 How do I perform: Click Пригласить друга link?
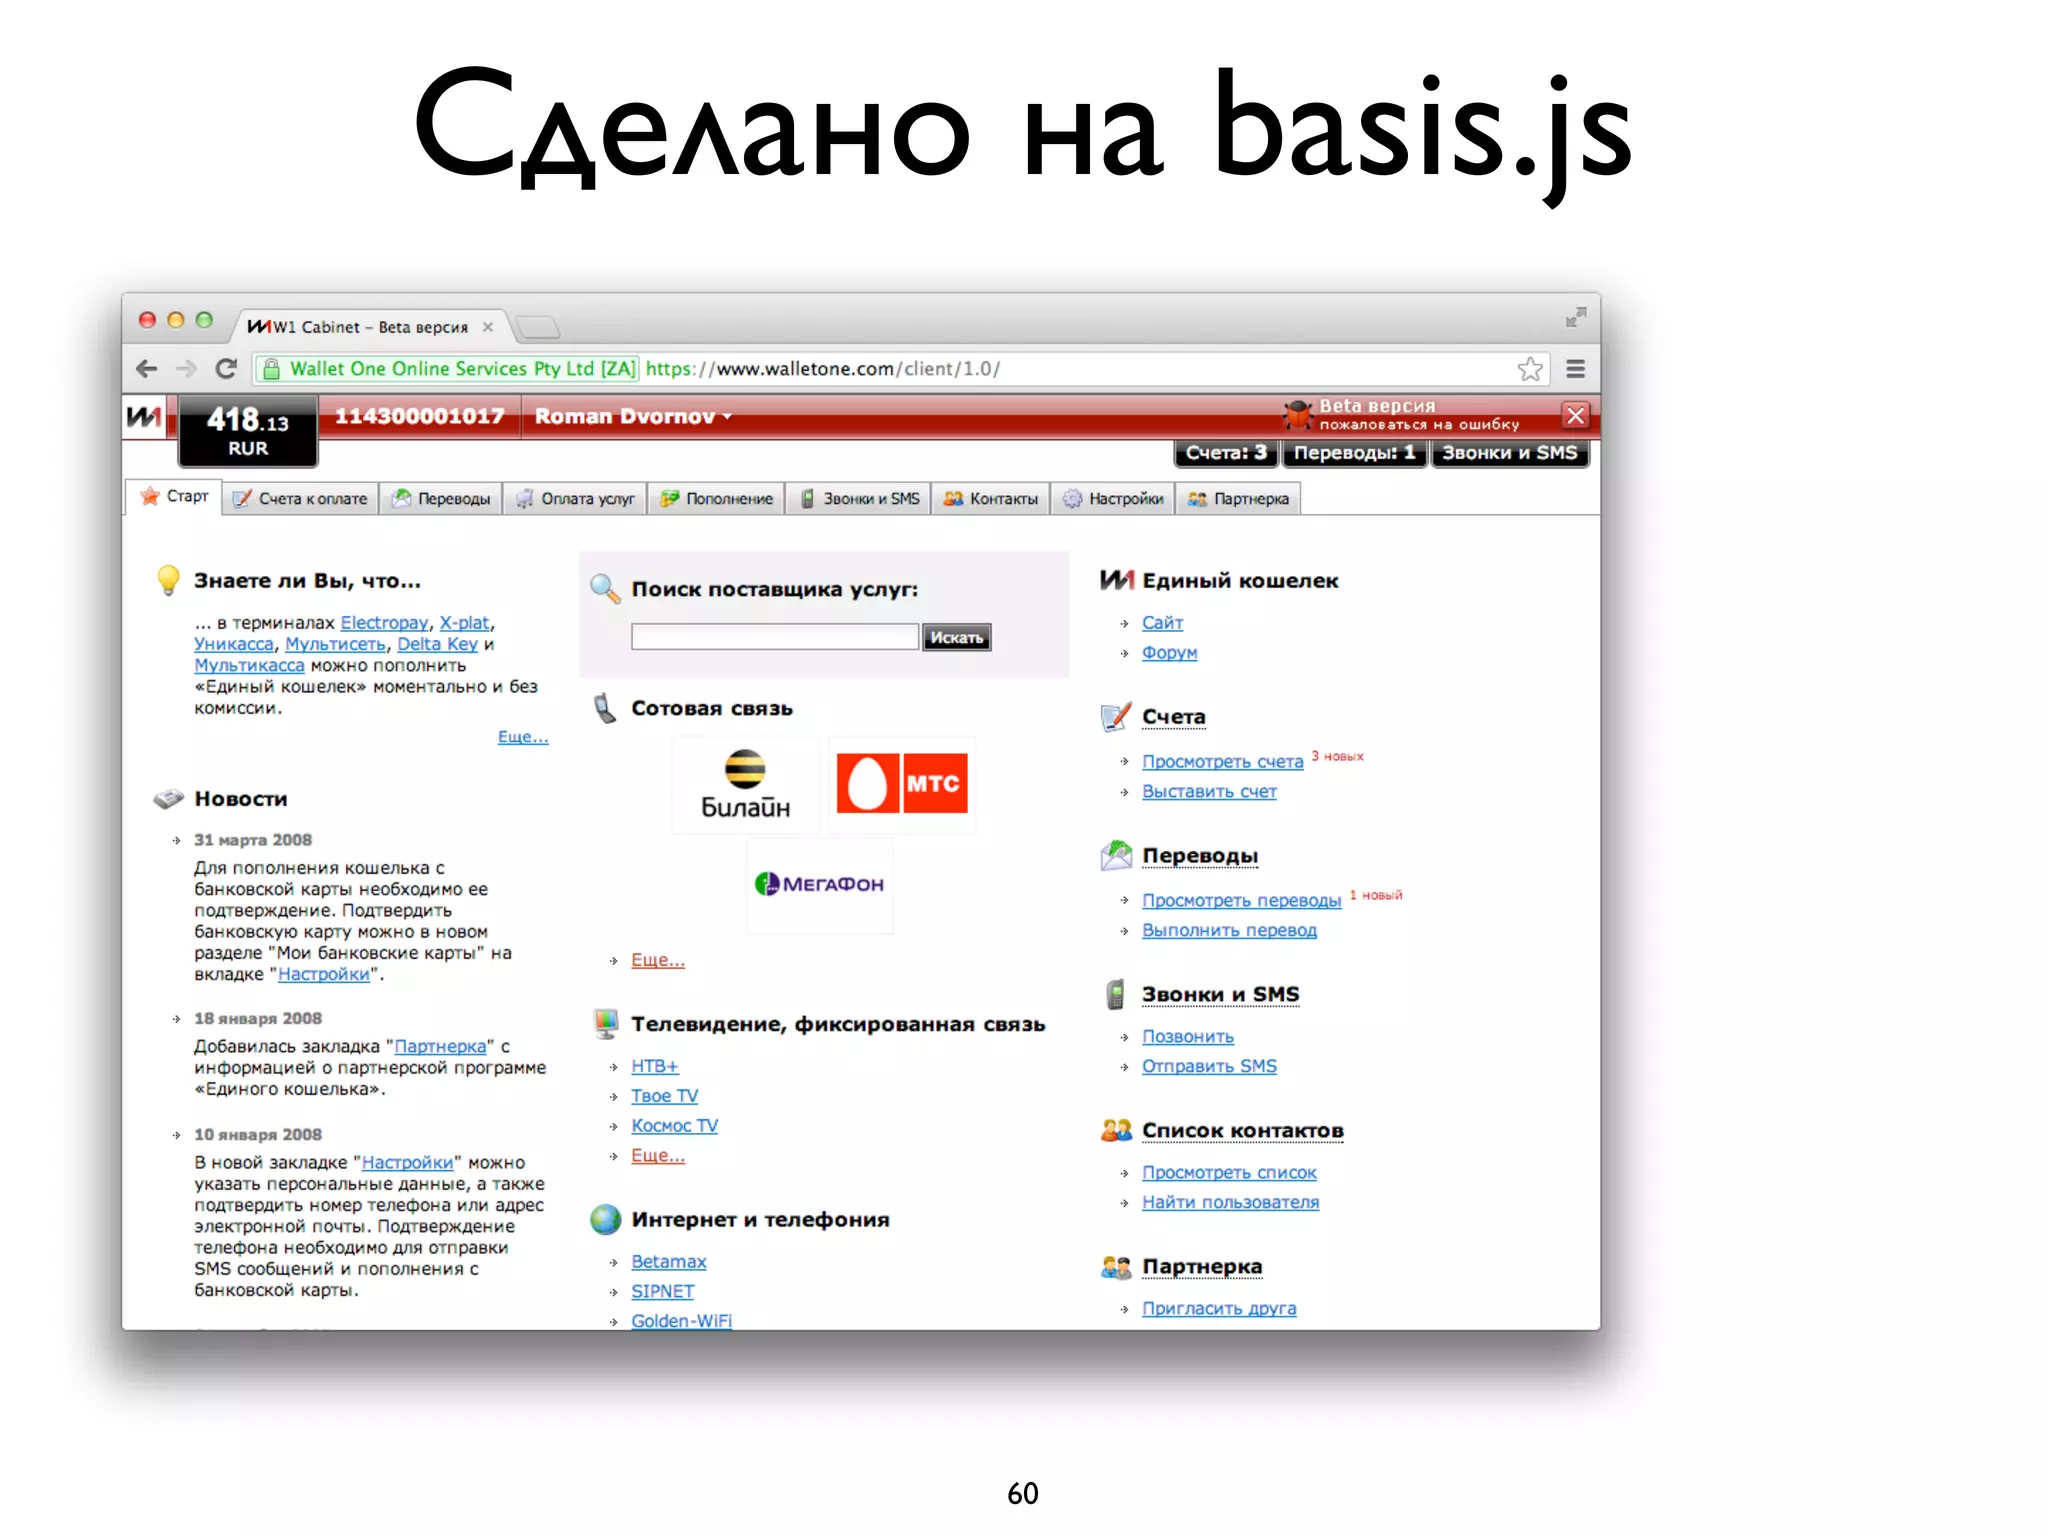[x=1220, y=1309]
